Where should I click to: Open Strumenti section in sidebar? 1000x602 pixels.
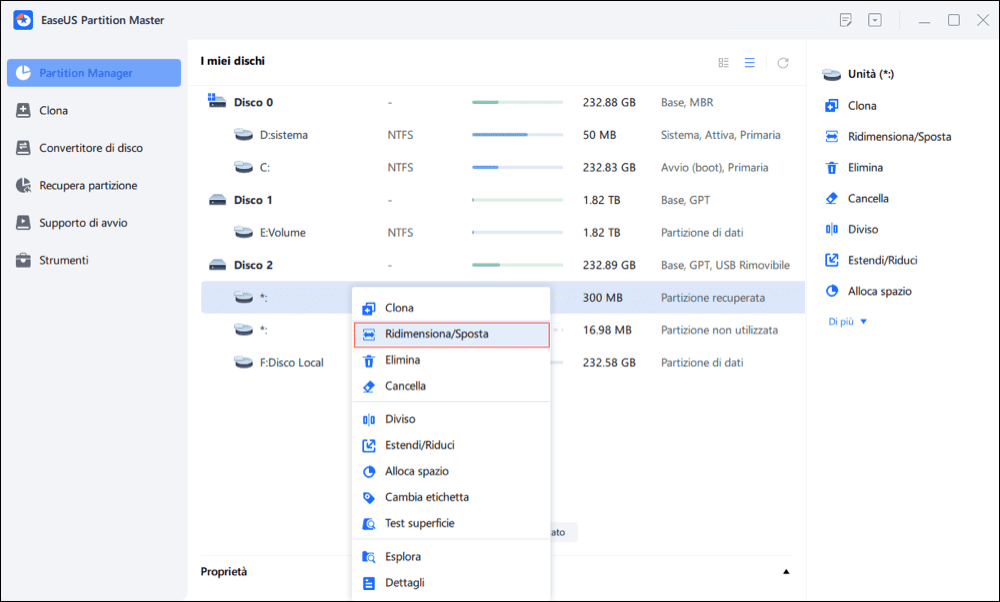[94, 260]
